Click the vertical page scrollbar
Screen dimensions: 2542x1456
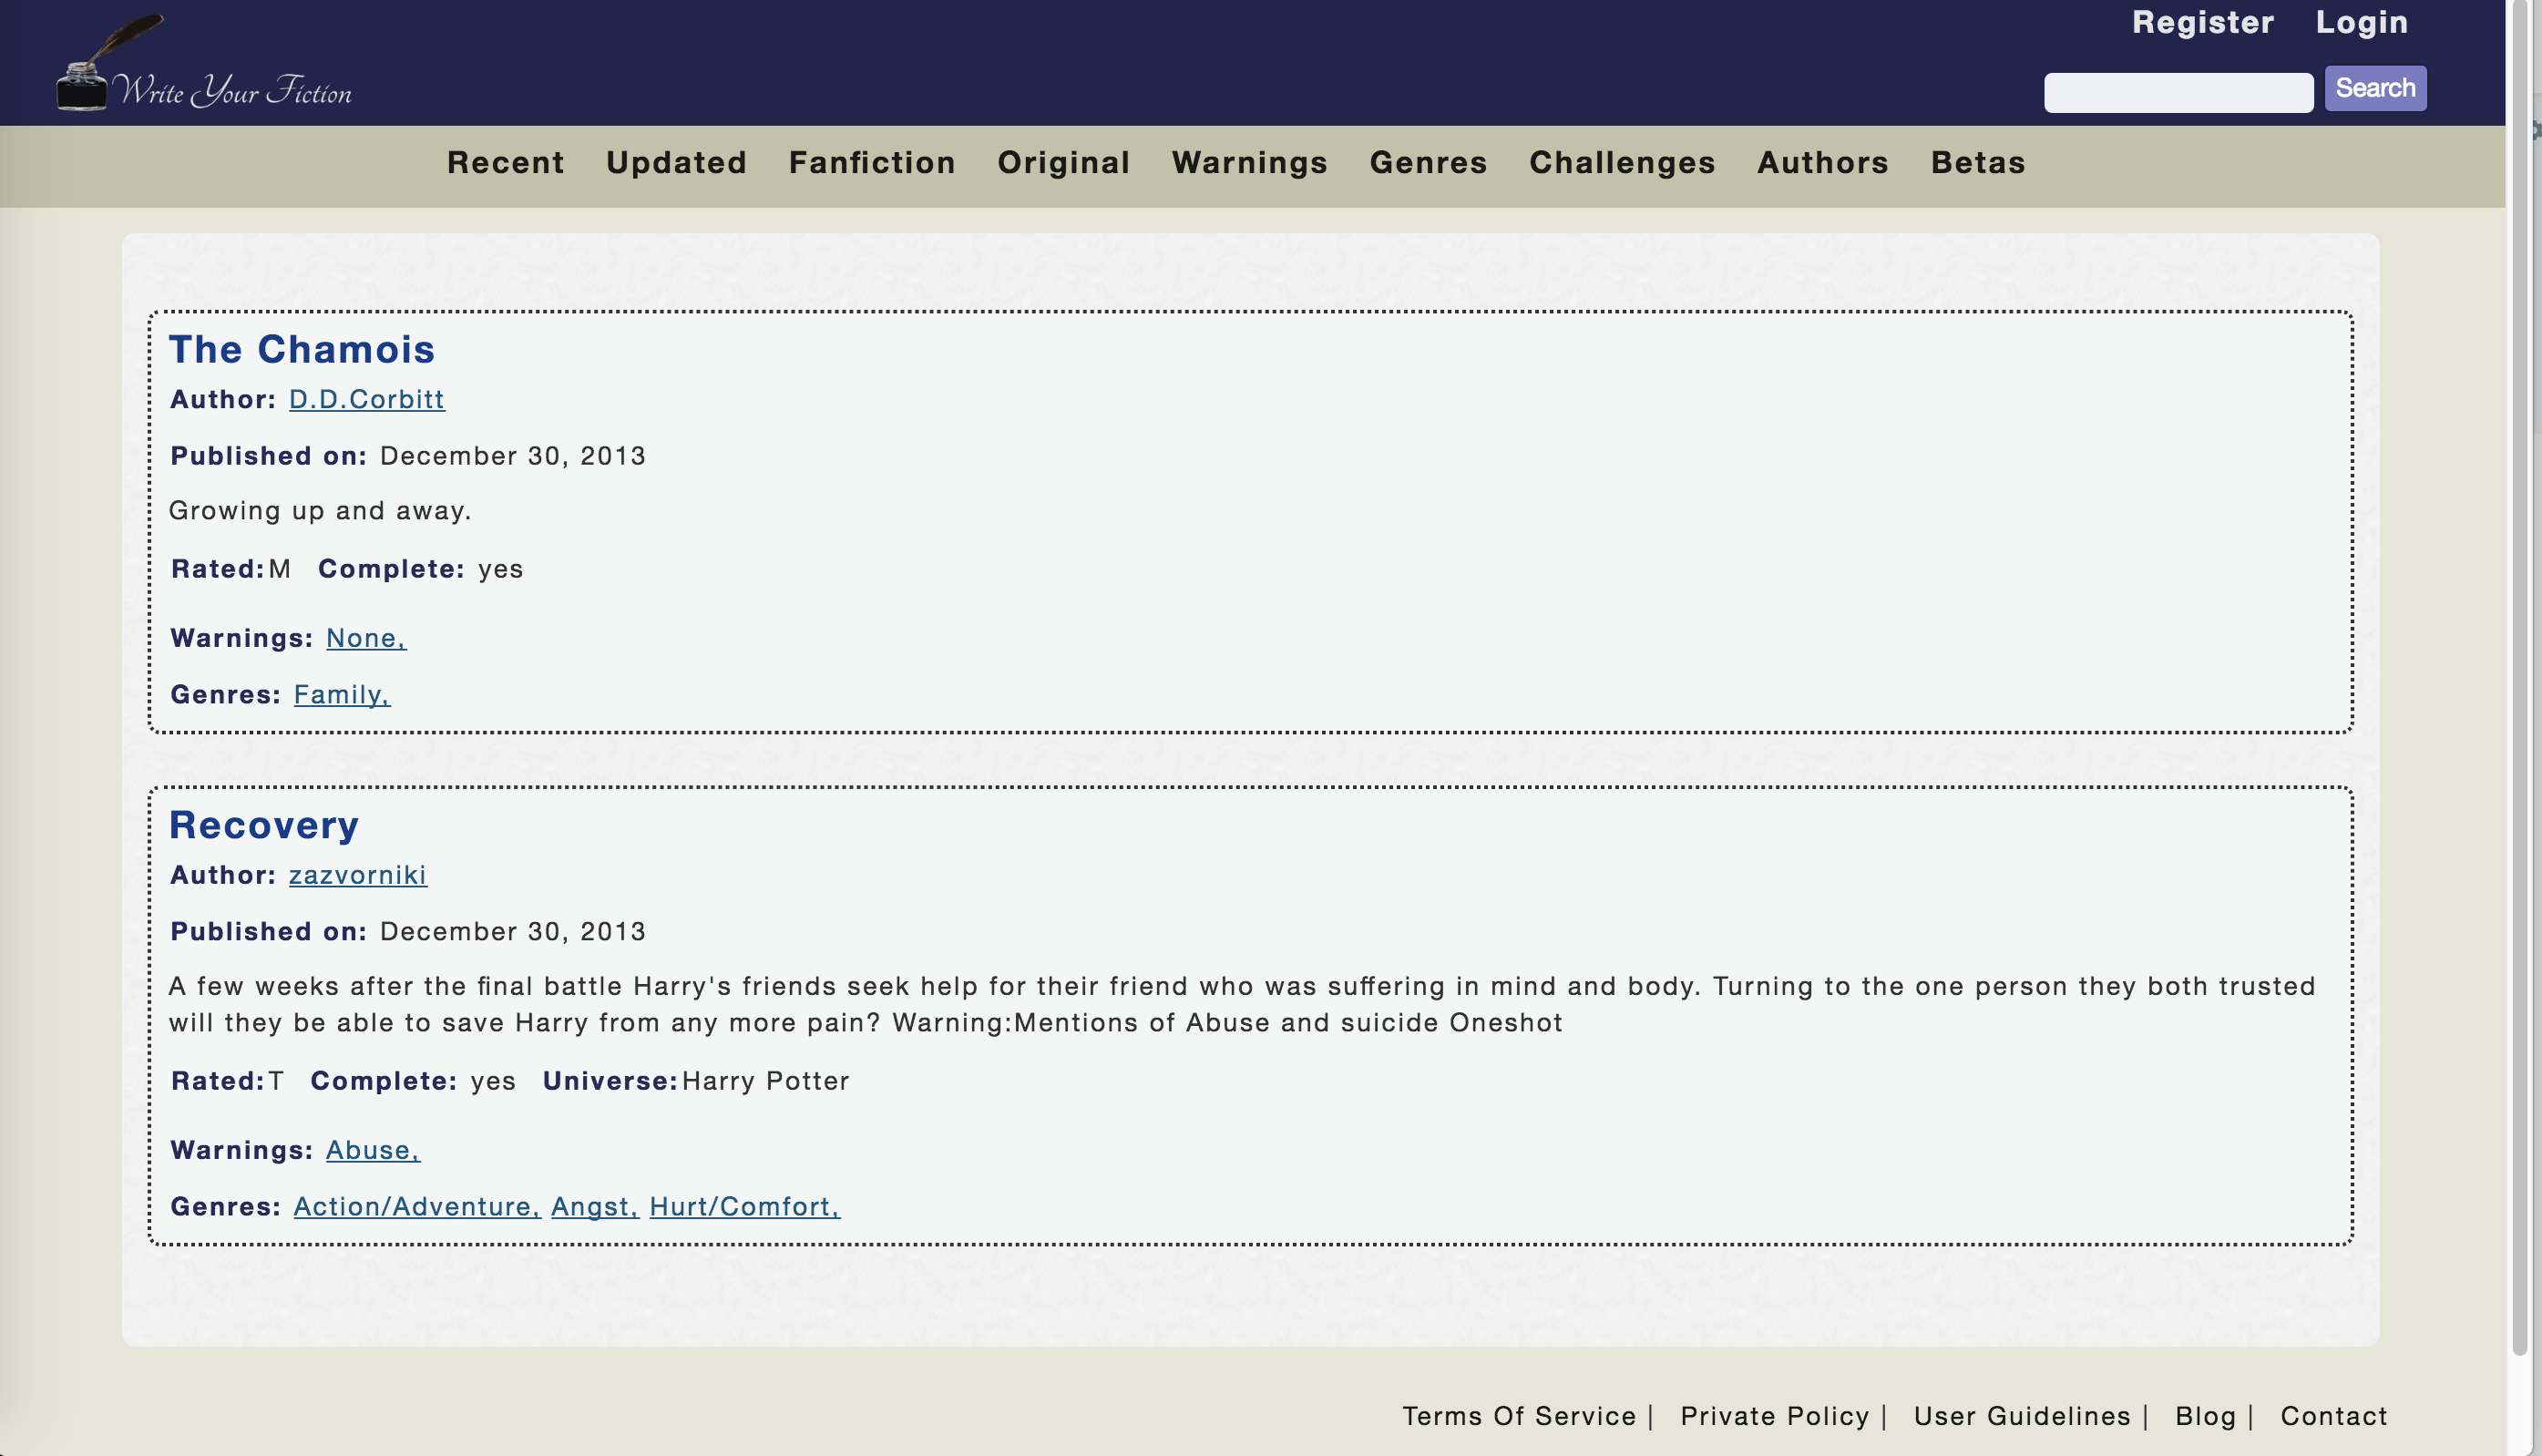pyautogui.click(x=2518, y=700)
